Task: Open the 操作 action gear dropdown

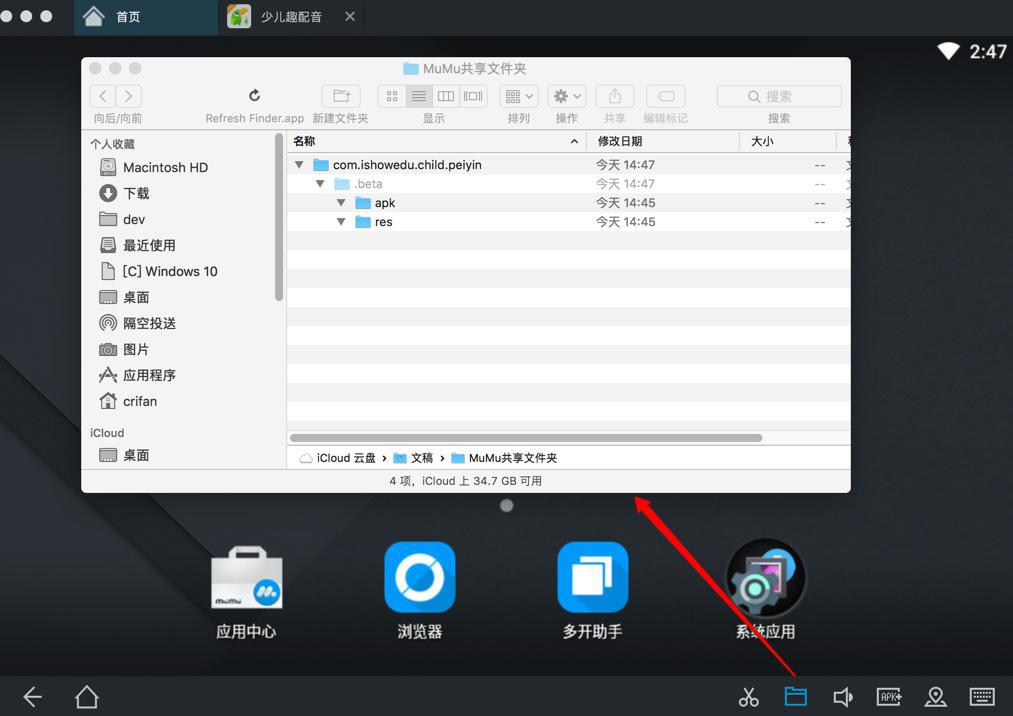Action: pos(567,96)
